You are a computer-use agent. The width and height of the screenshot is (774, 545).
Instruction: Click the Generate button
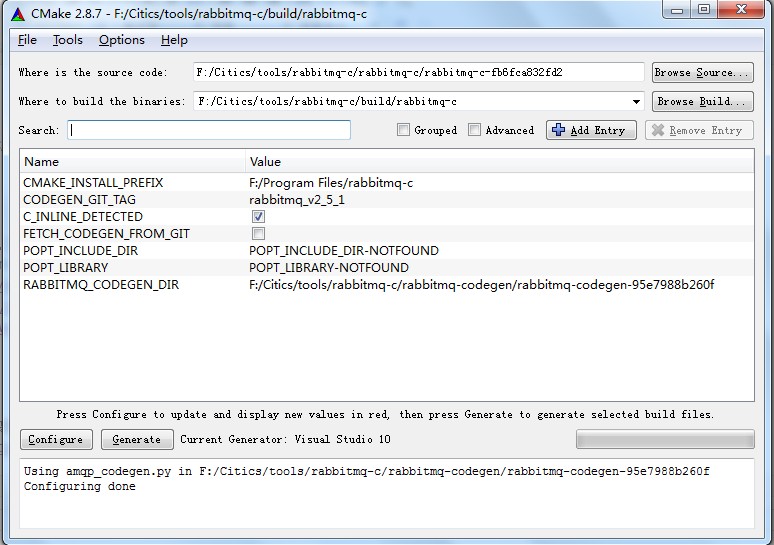pos(137,439)
